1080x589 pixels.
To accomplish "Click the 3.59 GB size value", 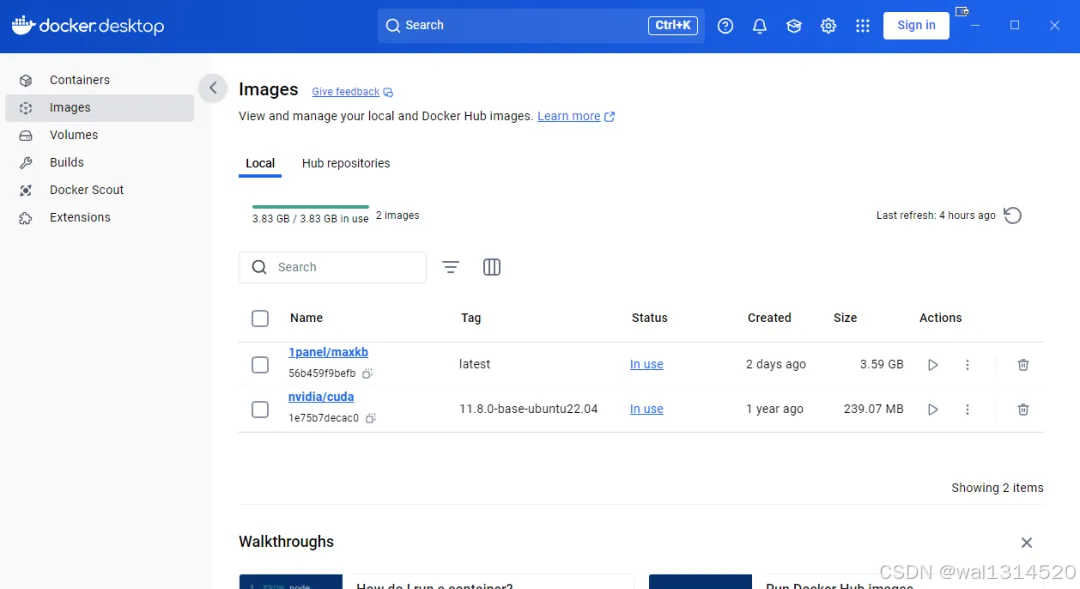I will tap(882, 364).
